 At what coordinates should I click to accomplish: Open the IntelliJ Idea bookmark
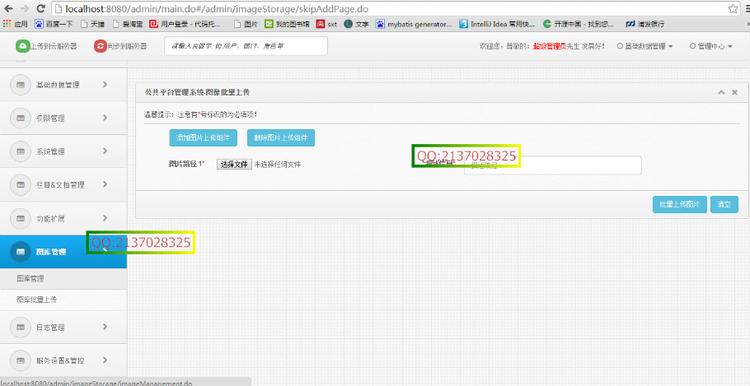pos(497,23)
